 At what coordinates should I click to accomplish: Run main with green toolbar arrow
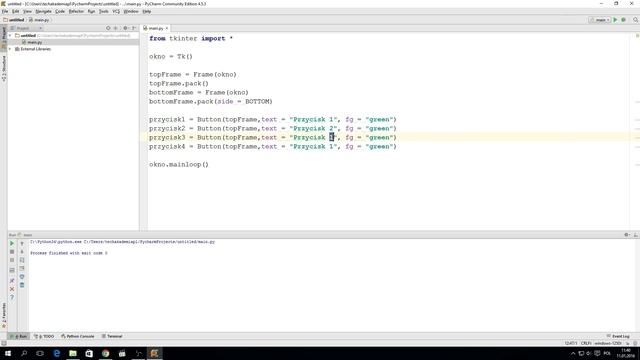click(x=615, y=20)
